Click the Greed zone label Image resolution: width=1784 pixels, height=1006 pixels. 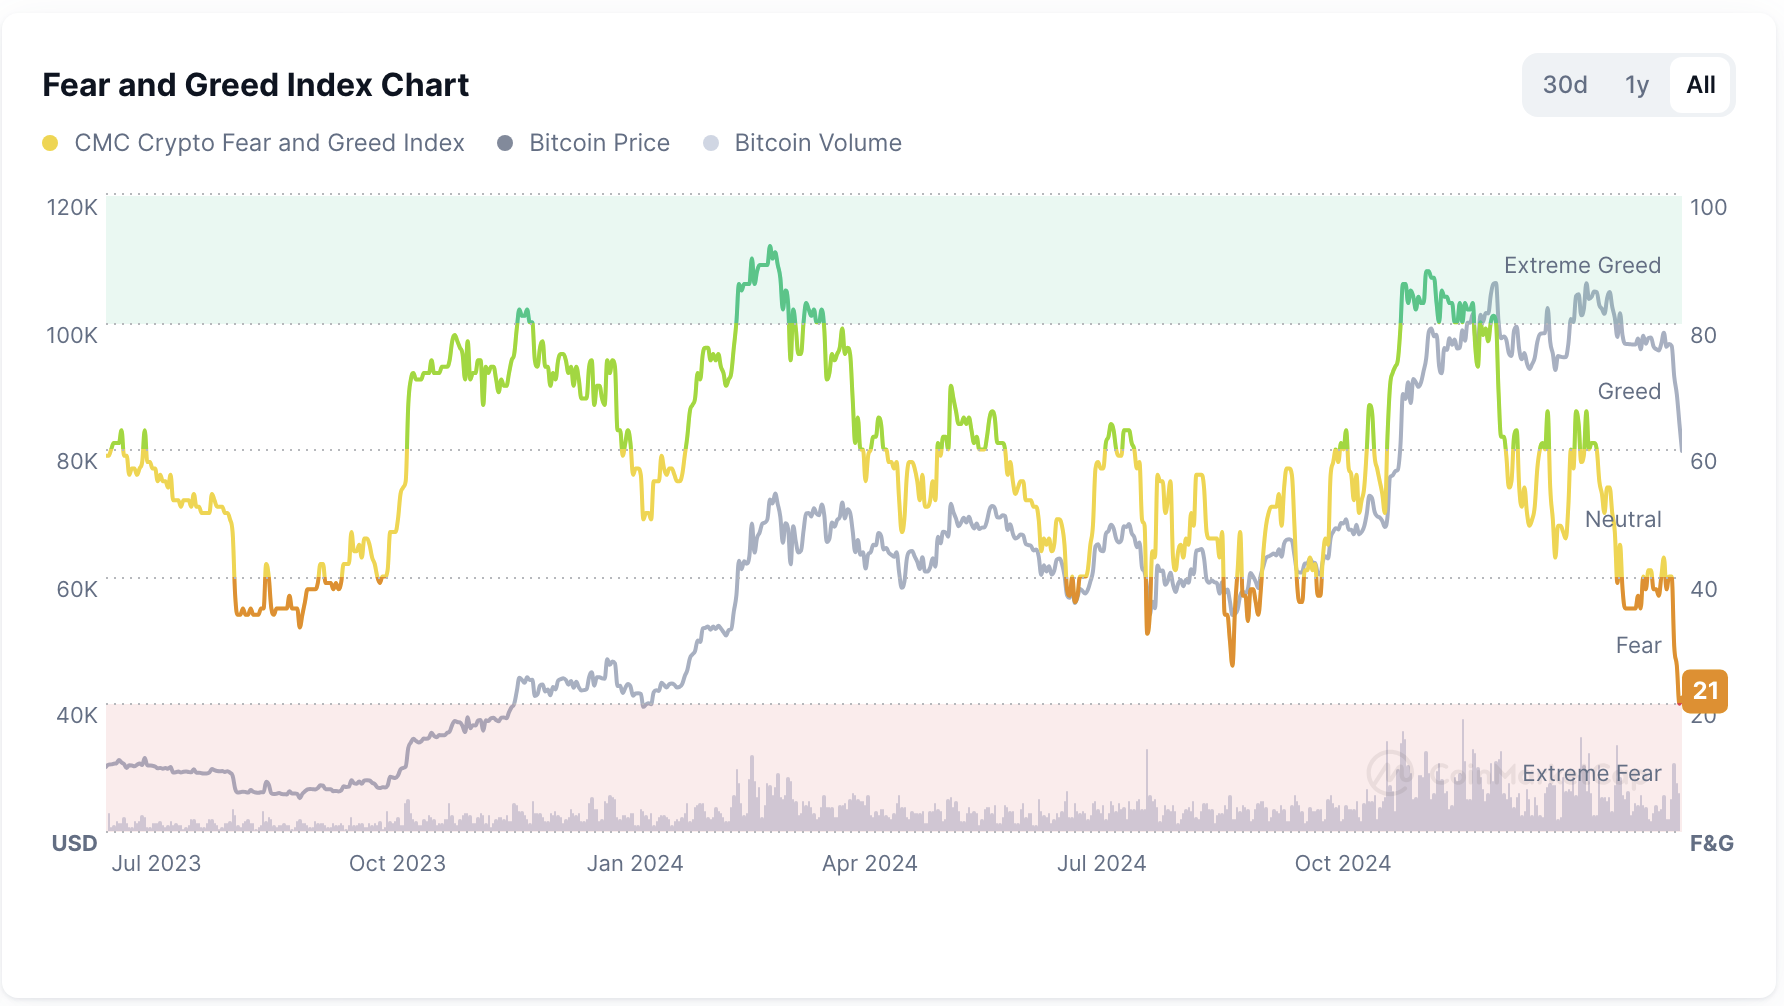pos(1629,391)
